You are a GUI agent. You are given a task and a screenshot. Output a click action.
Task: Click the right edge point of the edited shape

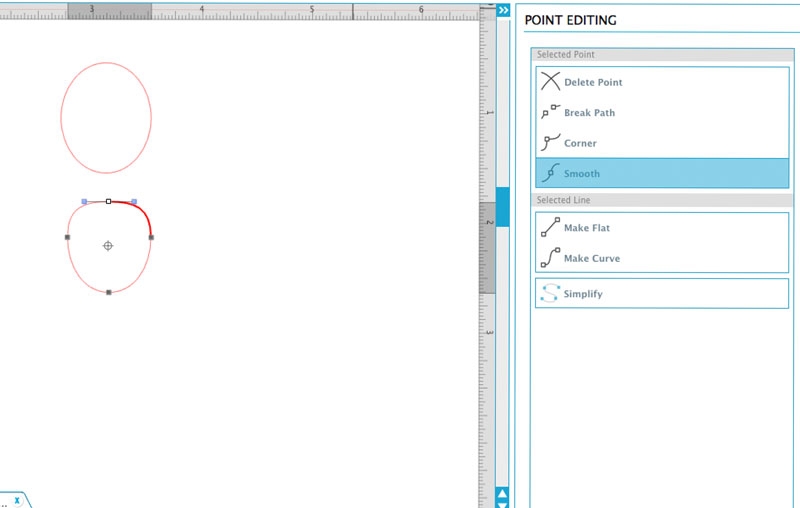151,237
